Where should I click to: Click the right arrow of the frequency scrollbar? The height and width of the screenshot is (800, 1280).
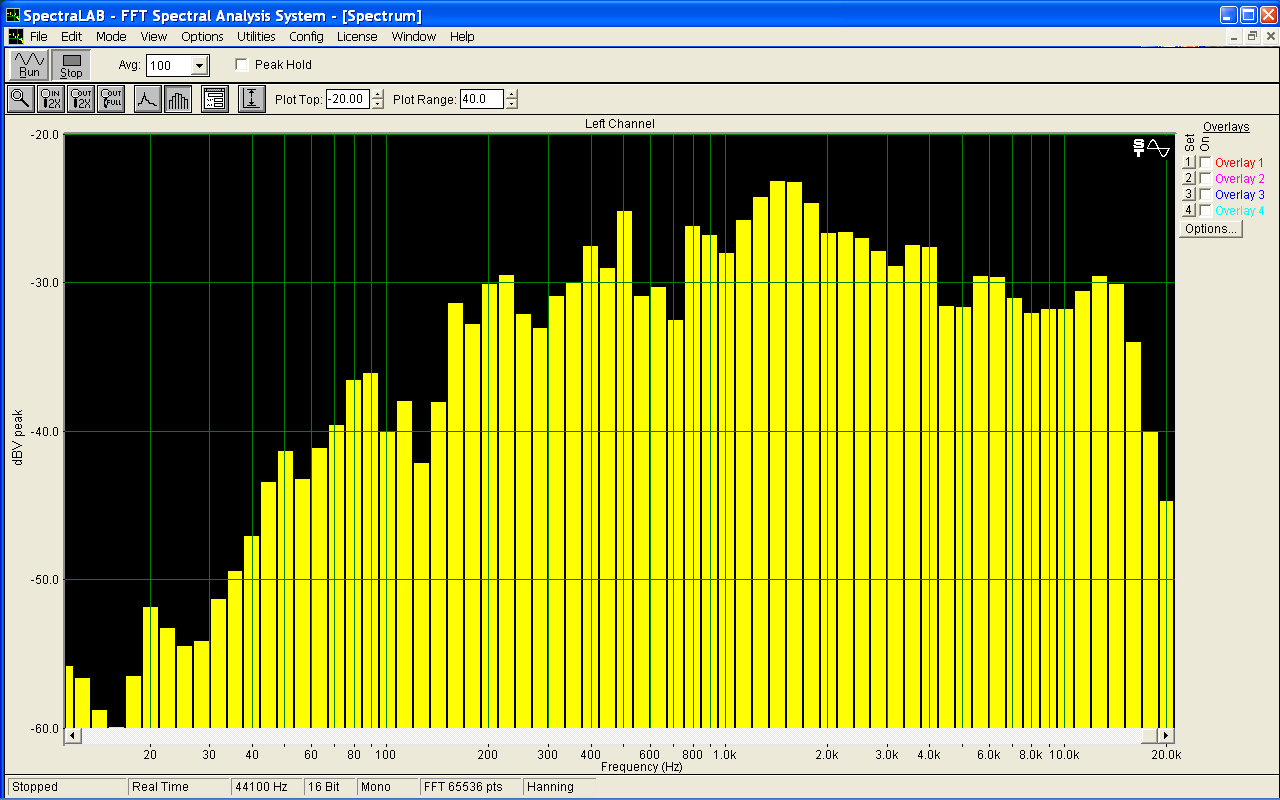point(1166,736)
